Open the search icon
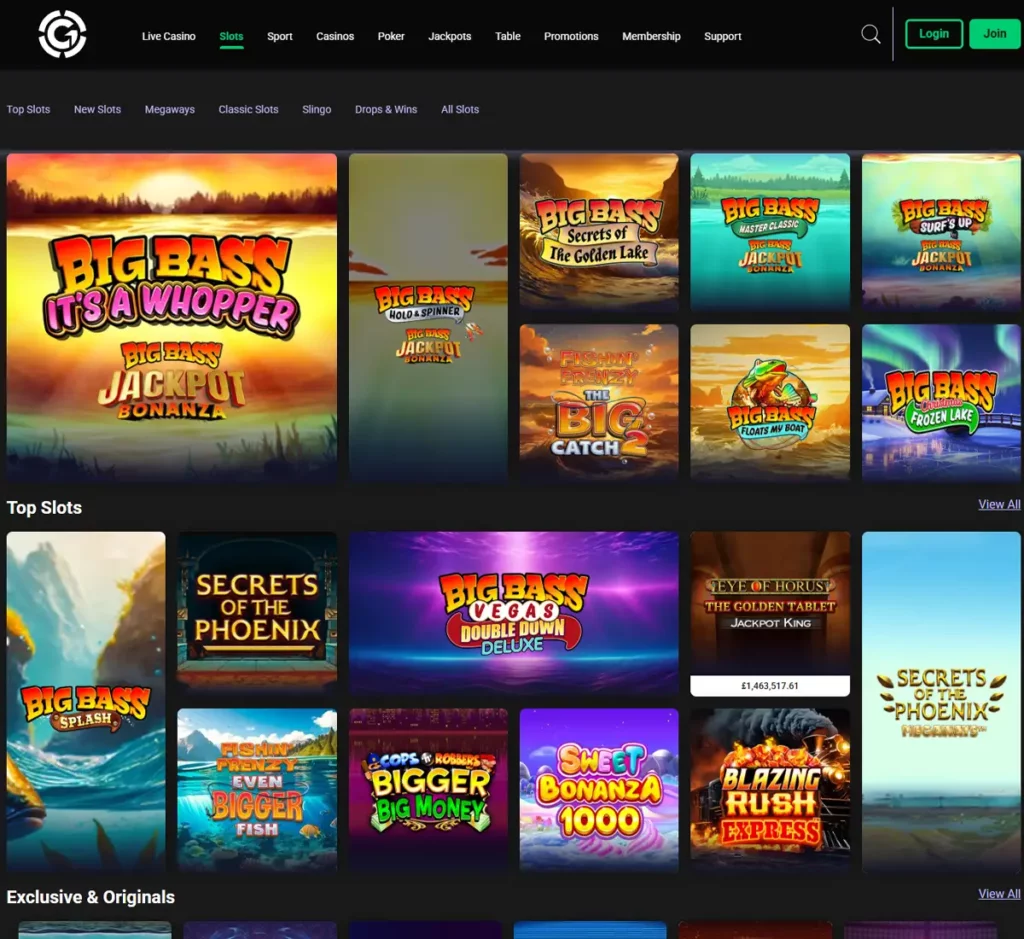 click(869, 33)
